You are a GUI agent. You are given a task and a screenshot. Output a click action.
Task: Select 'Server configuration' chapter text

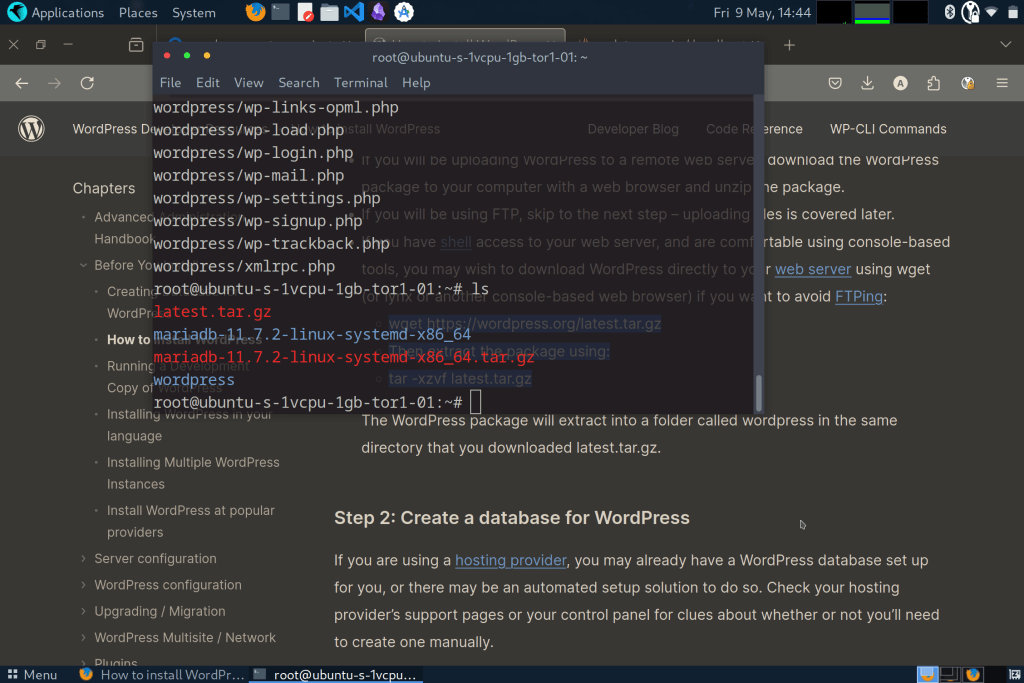(x=155, y=558)
